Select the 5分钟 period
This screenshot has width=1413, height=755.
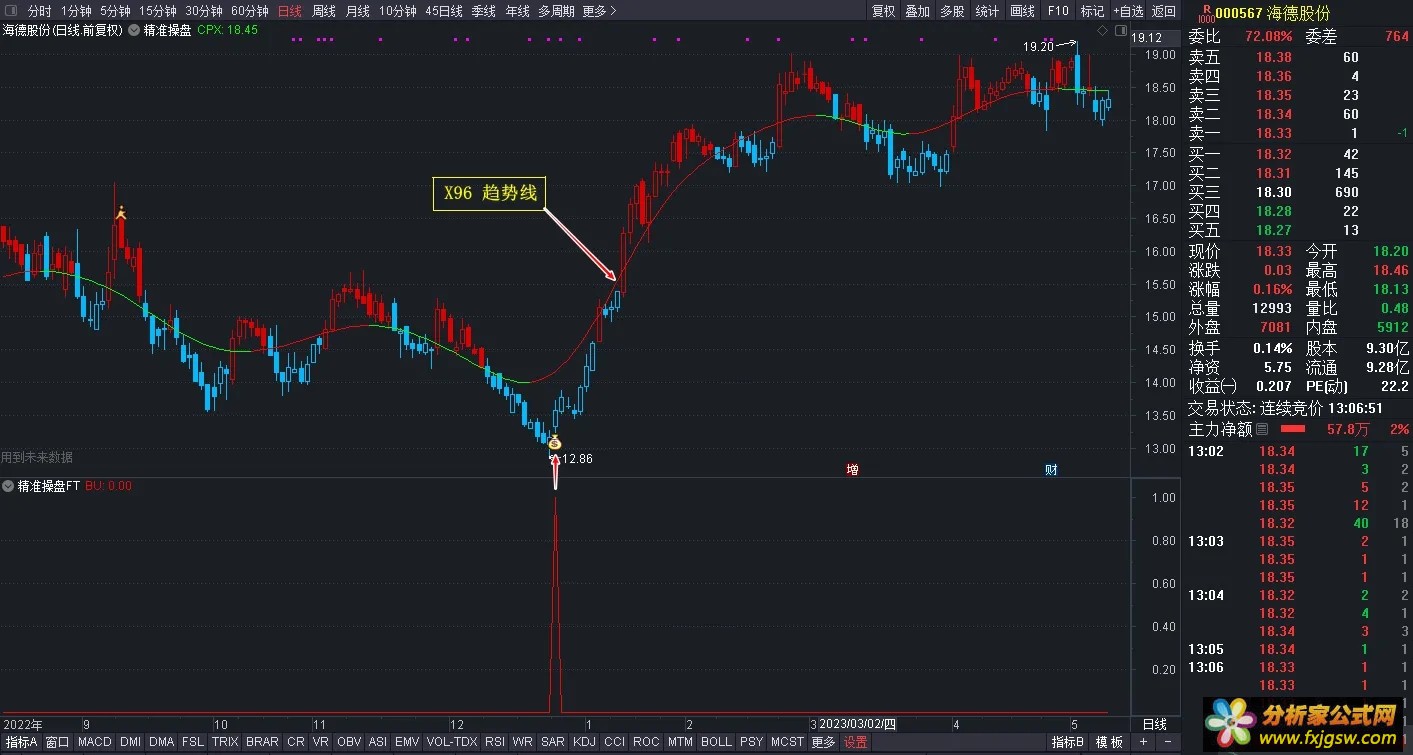point(115,11)
